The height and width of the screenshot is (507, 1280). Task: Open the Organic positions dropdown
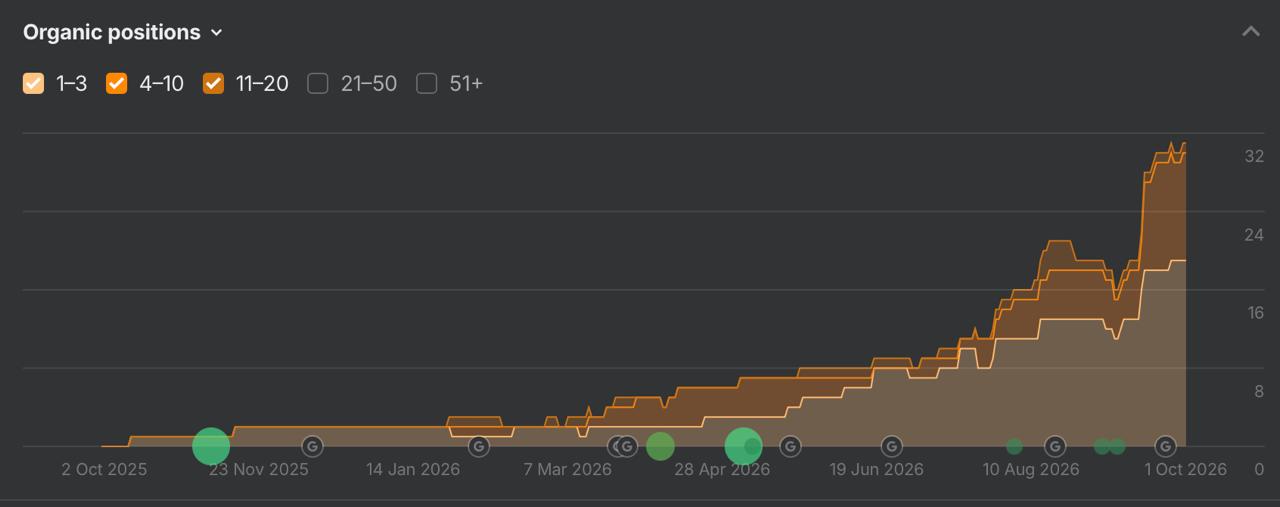click(x=122, y=32)
